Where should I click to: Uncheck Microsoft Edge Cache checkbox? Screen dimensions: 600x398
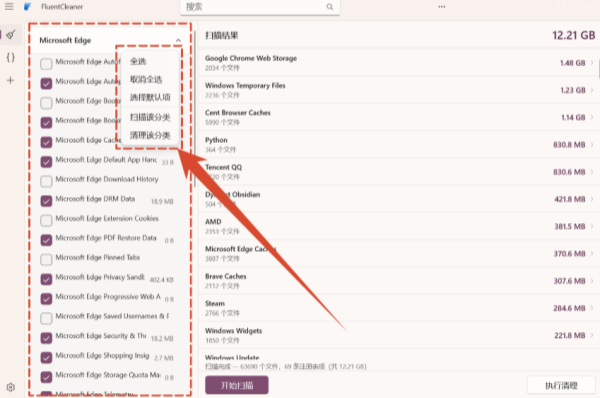pyautogui.click(x=46, y=142)
